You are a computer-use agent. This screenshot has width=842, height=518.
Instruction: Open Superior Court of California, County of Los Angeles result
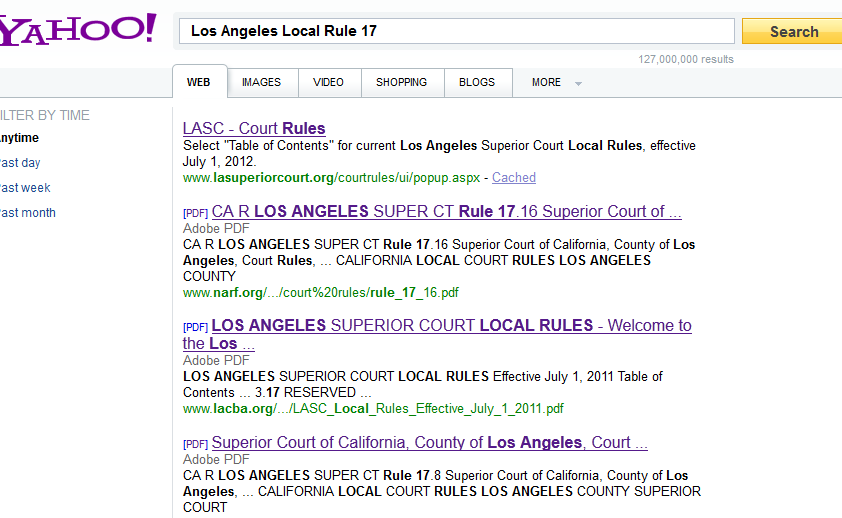(430, 442)
